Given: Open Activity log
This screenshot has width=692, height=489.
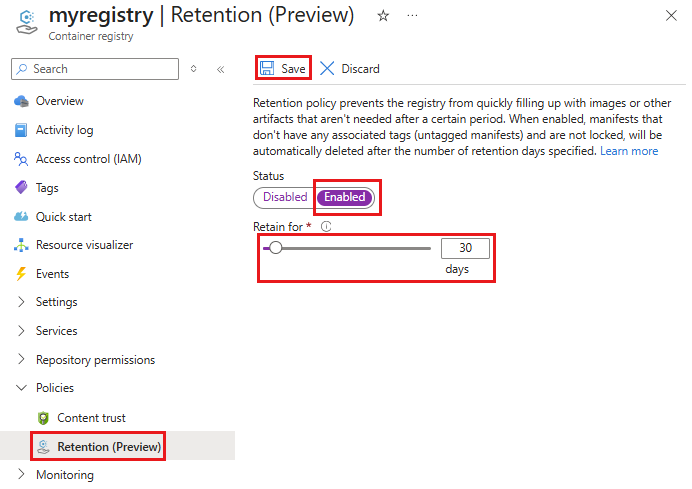Looking at the screenshot, I should (x=64, y=130).
